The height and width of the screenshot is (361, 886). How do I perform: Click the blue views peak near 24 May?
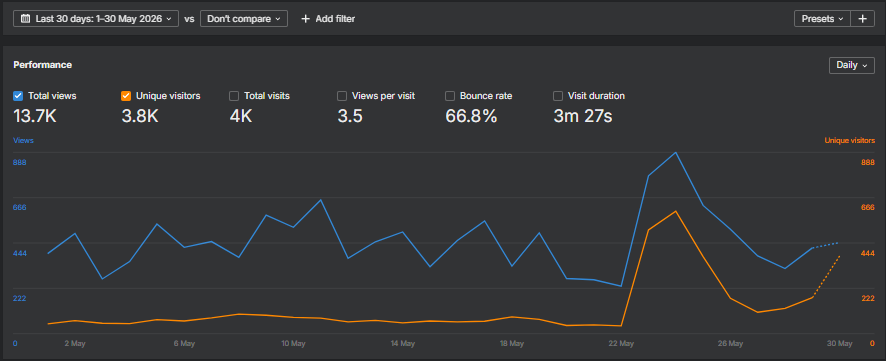pyautogui.click(x=675, y=153)
